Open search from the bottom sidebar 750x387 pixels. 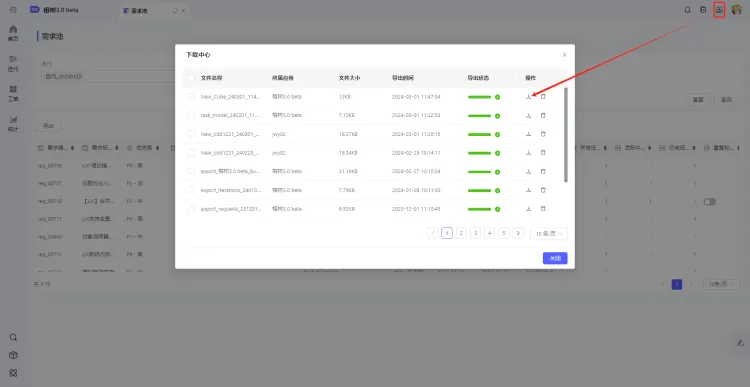(13, 337)
